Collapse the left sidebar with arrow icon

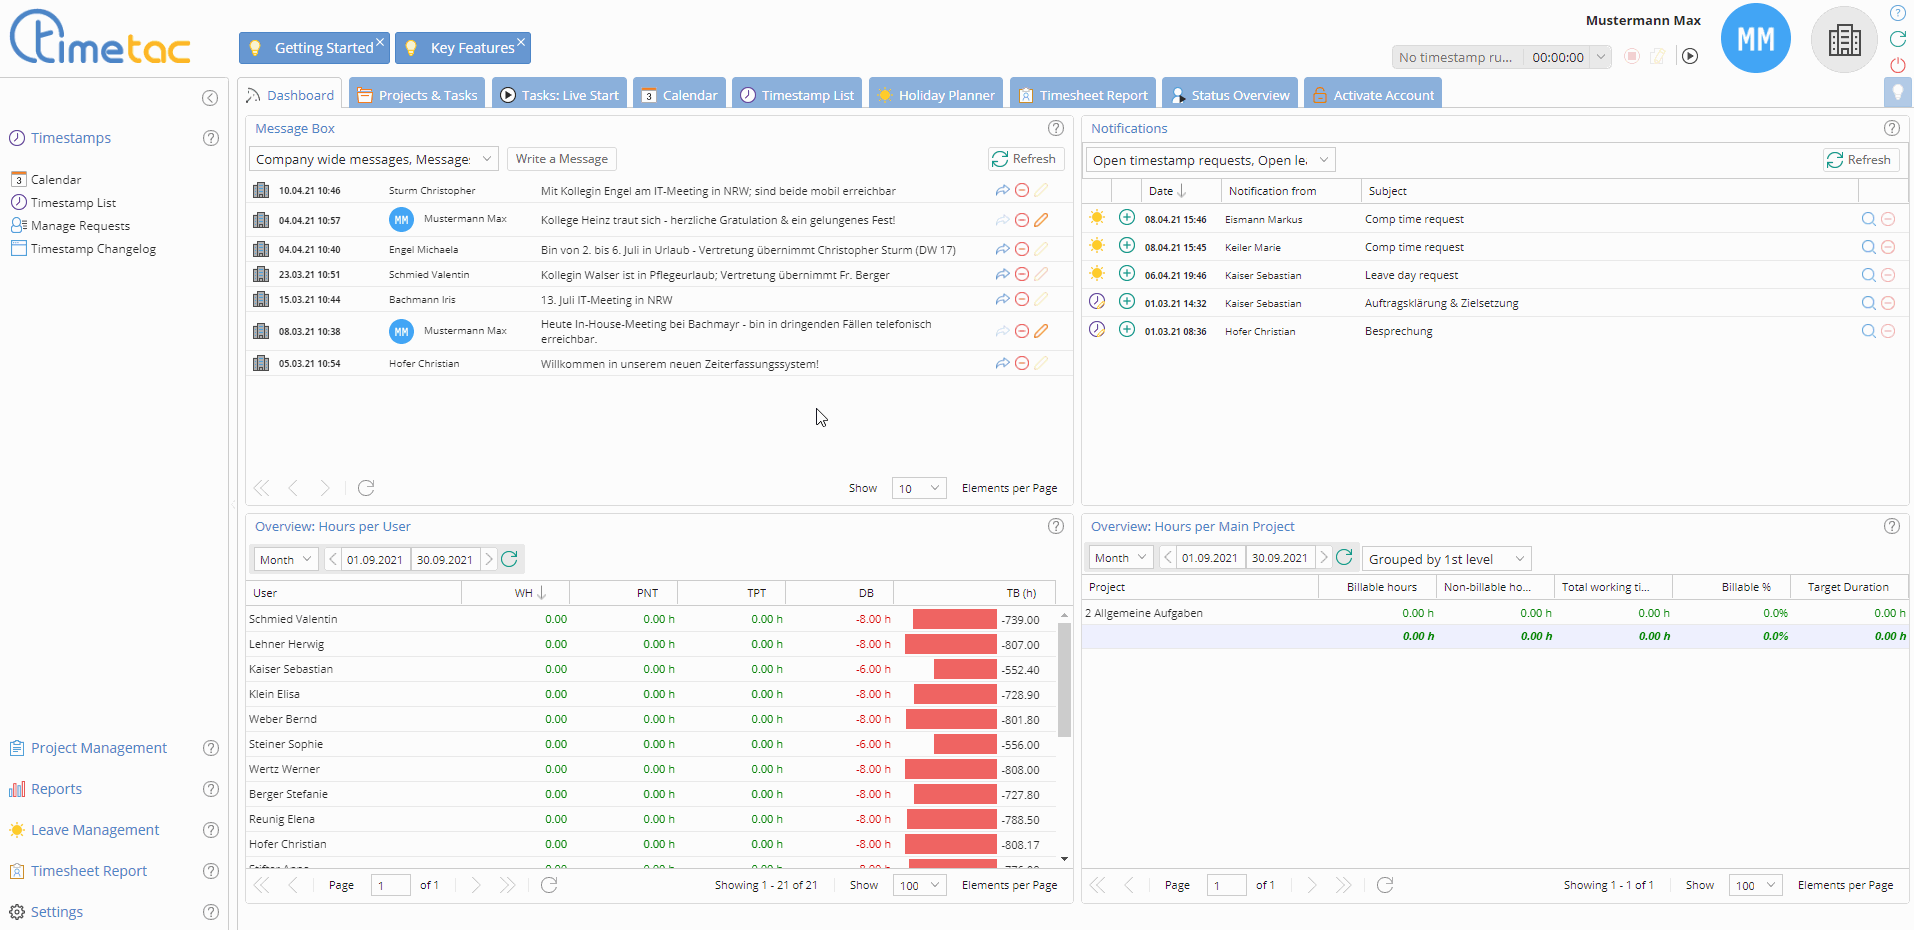[x=210, y=97]
